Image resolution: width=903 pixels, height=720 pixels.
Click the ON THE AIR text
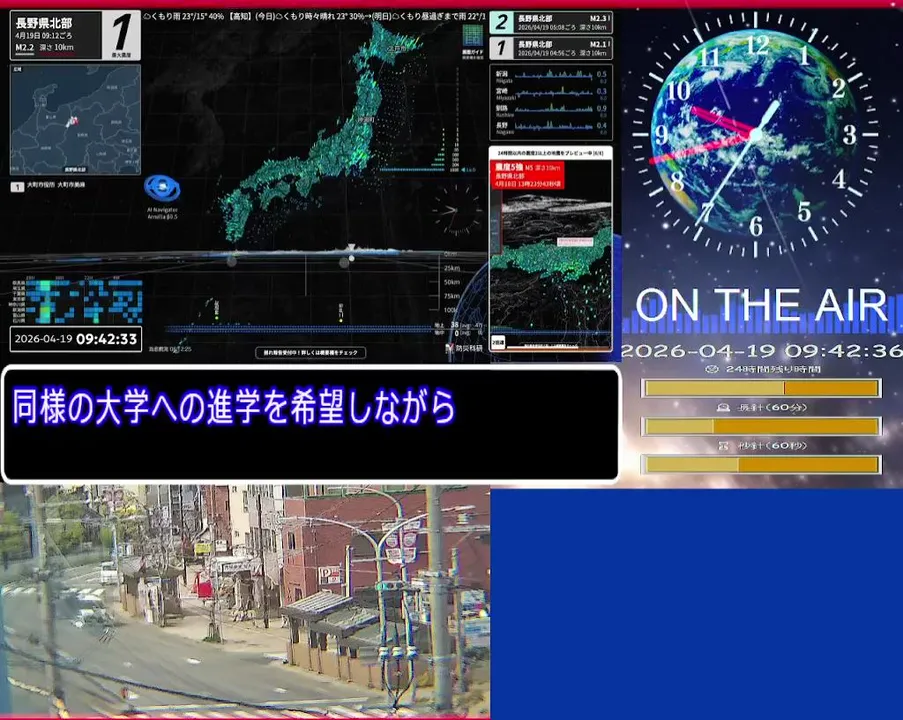point(761,304)
